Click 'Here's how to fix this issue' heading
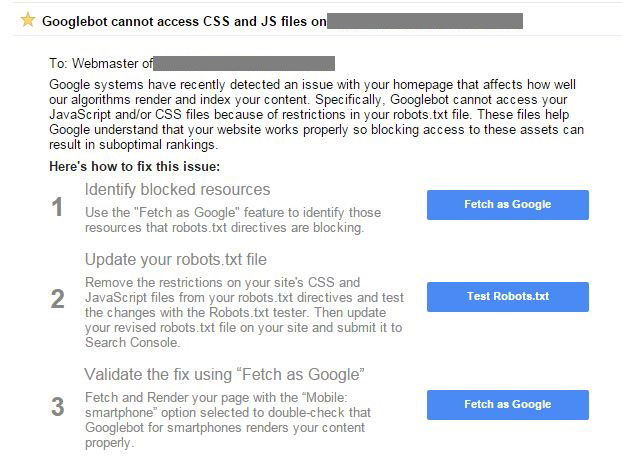The width and height of the screenshot is (622, 456). click(134, 166)
